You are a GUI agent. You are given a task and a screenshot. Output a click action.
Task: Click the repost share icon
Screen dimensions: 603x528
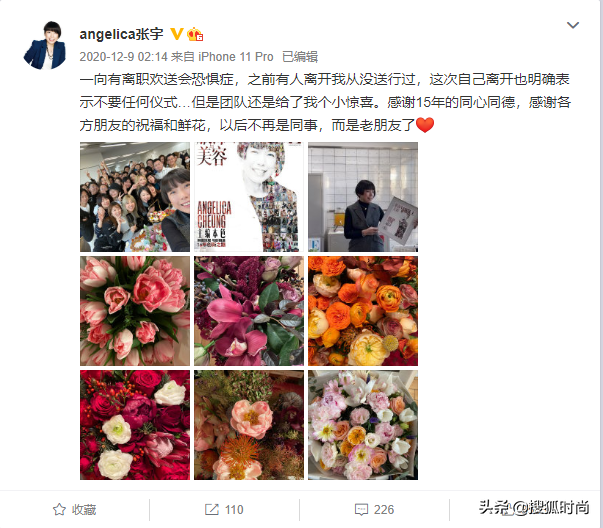[212, 510]
